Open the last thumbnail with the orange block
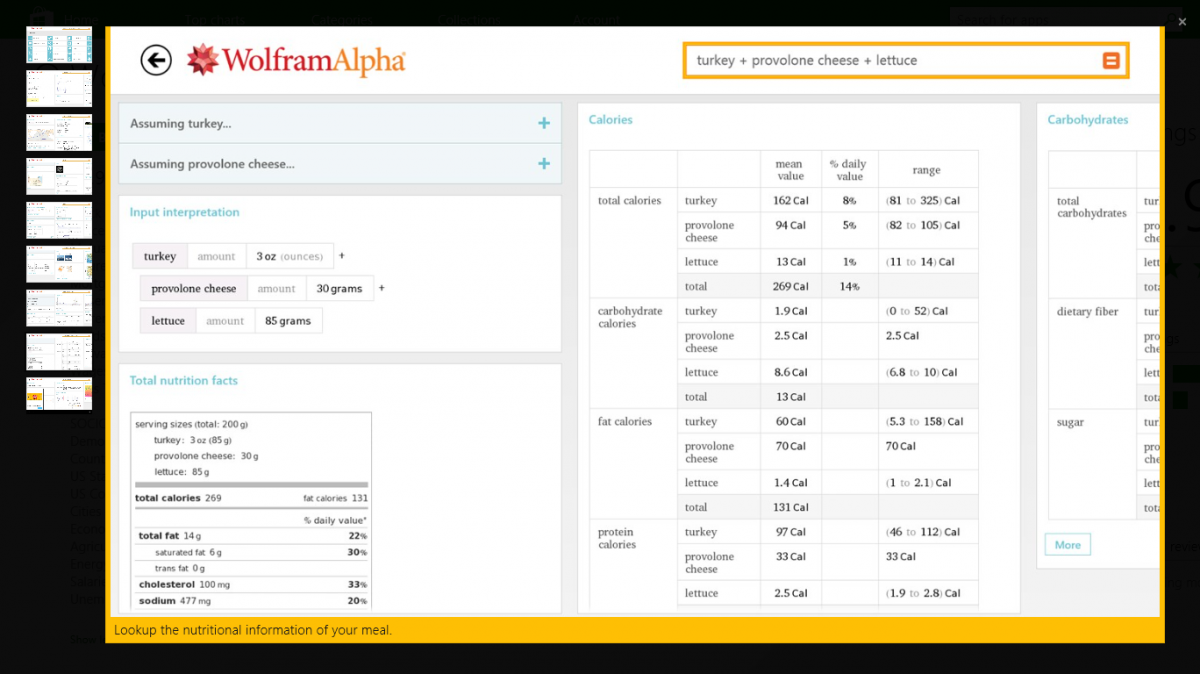This screenshot has height=674, width=1200. tap(59, 393)
